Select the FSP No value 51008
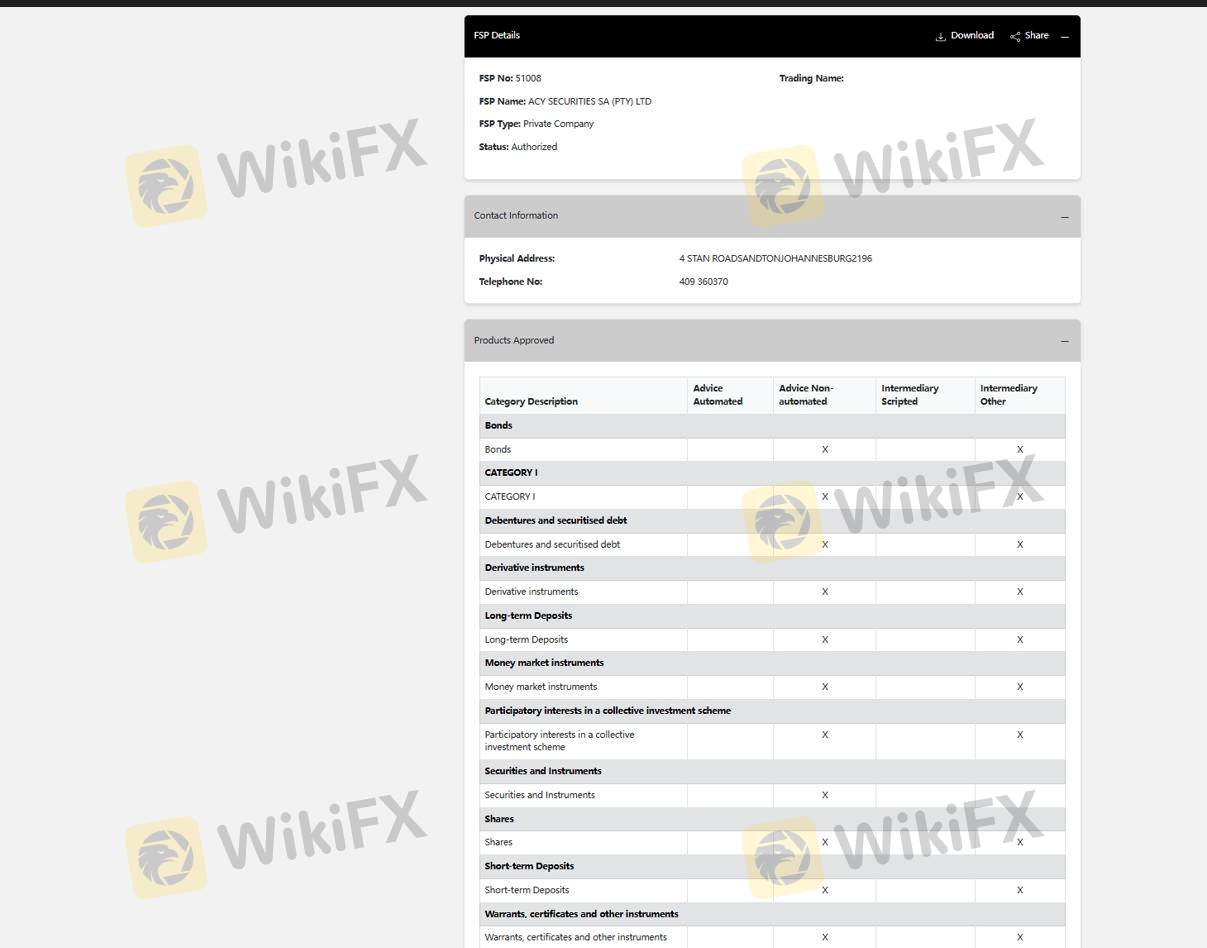The image size is (1207, 948). [x=528, y=78]
